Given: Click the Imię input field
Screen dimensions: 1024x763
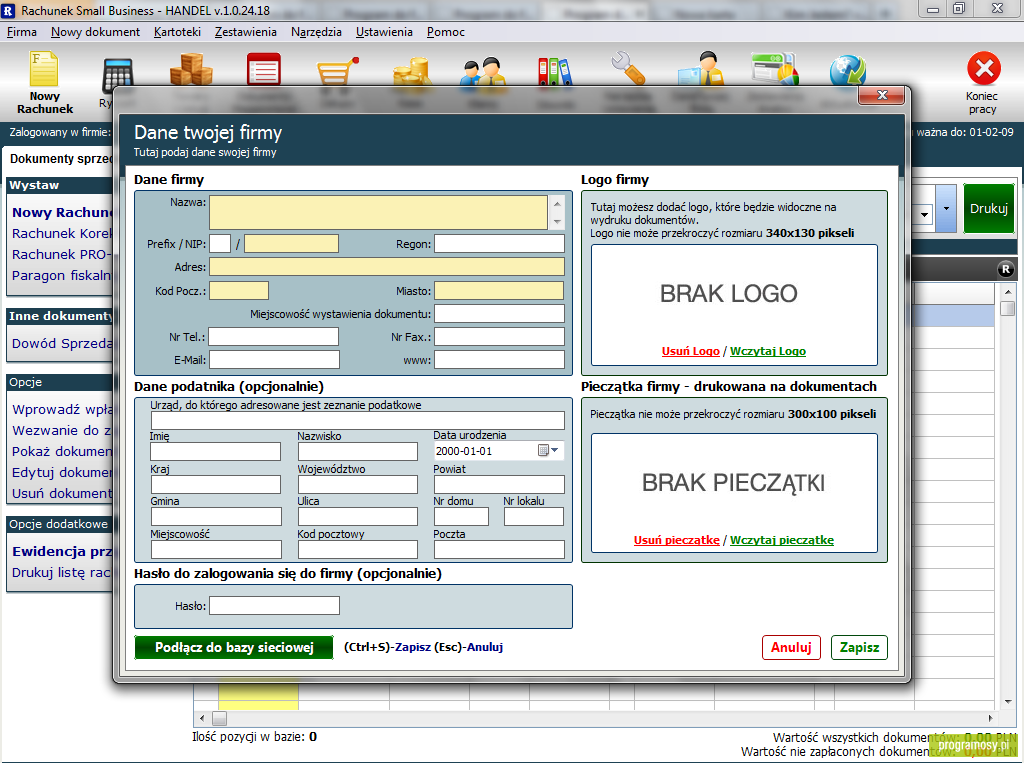Looking at the screenshot, I should coord(216,451).
